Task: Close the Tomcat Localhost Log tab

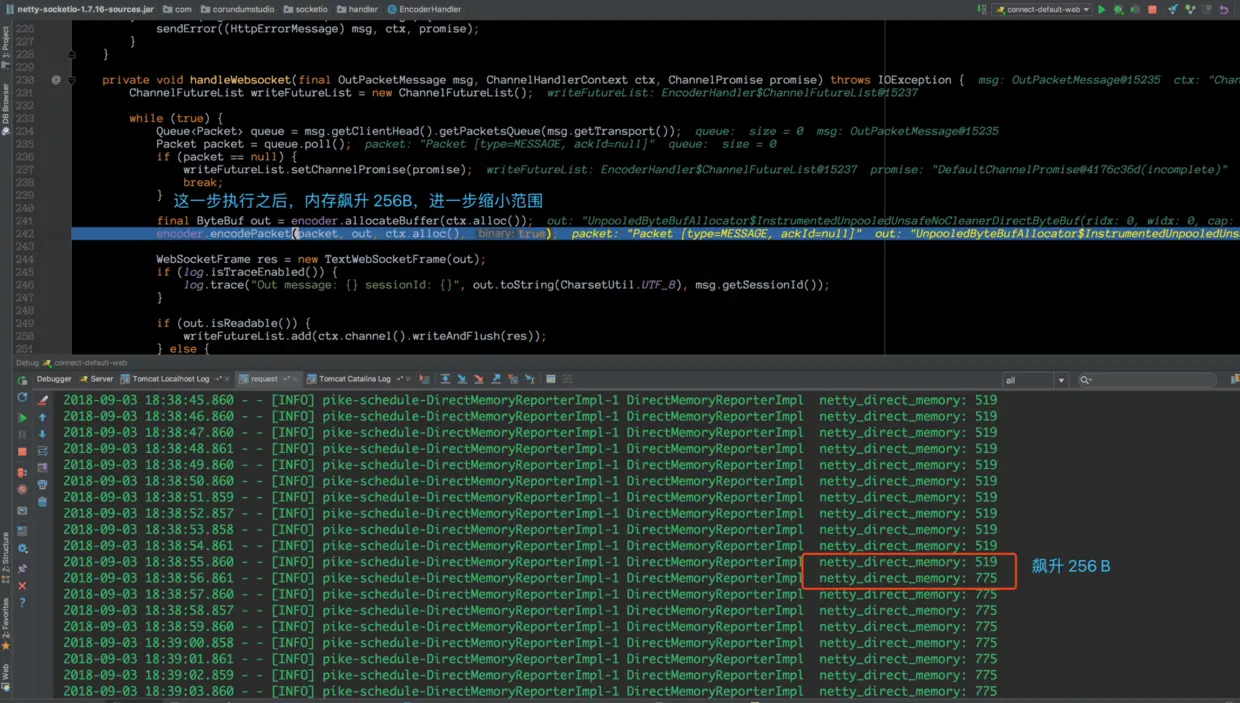Action: click(x=227, y=380)
